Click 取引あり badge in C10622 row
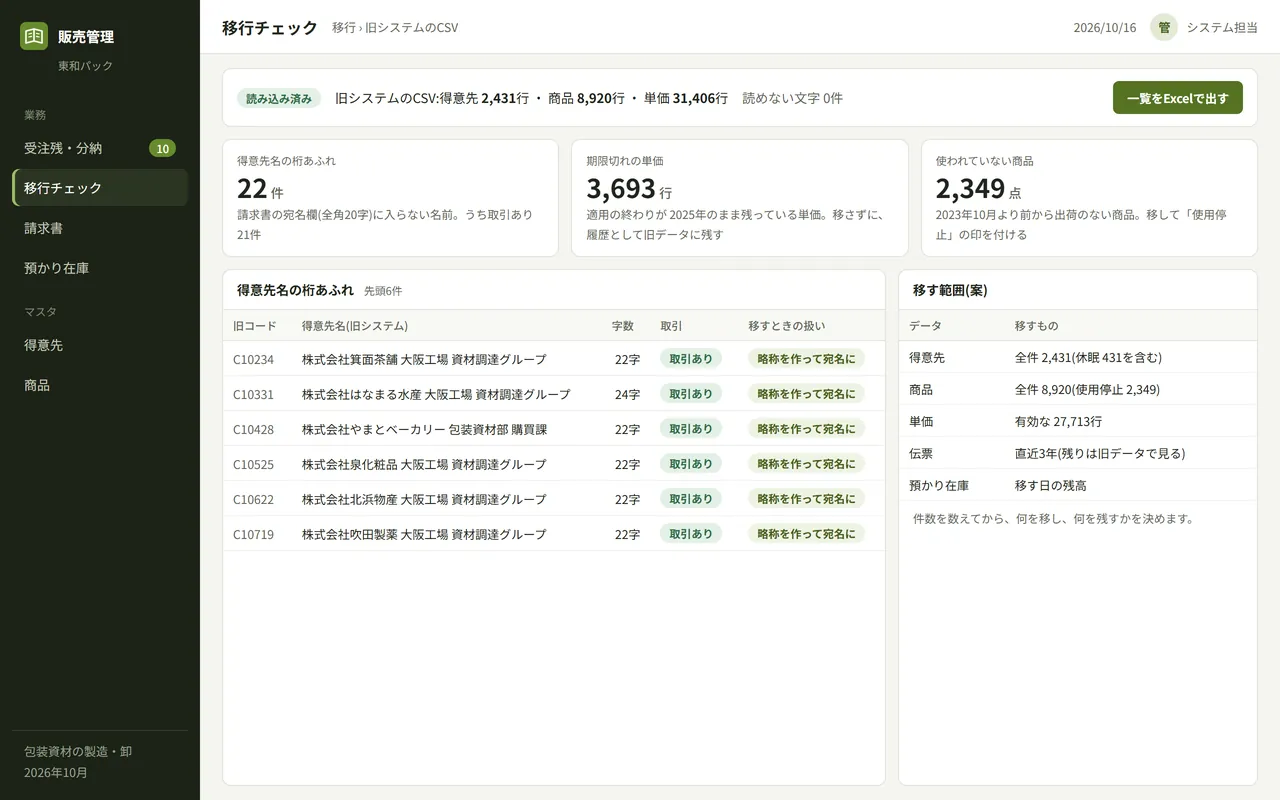Viewport: 1280px width, 800px height. pyautogui.click(x=691, y=499)
